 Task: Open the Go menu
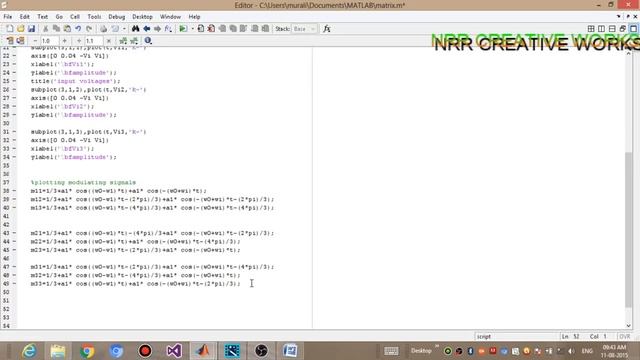tap(59, 17)
